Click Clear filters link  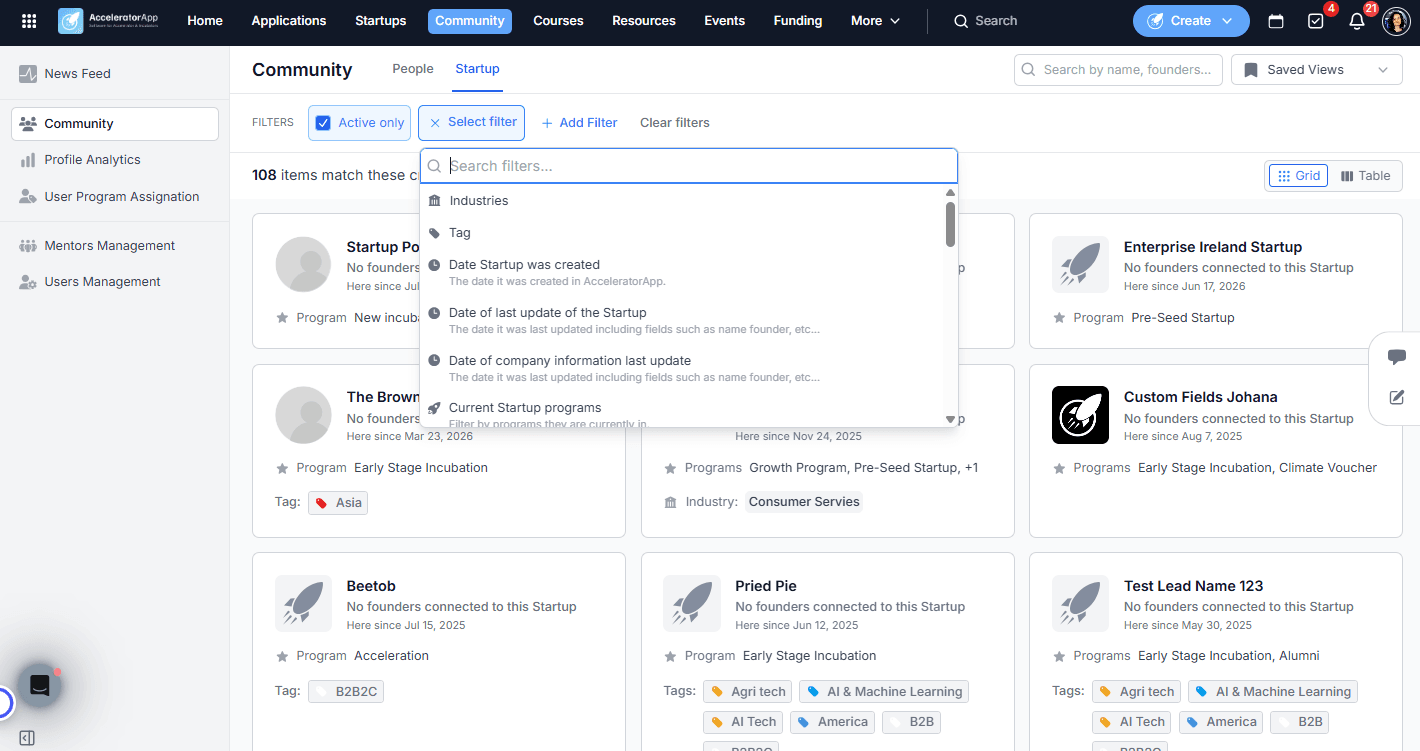pos(675,123)
